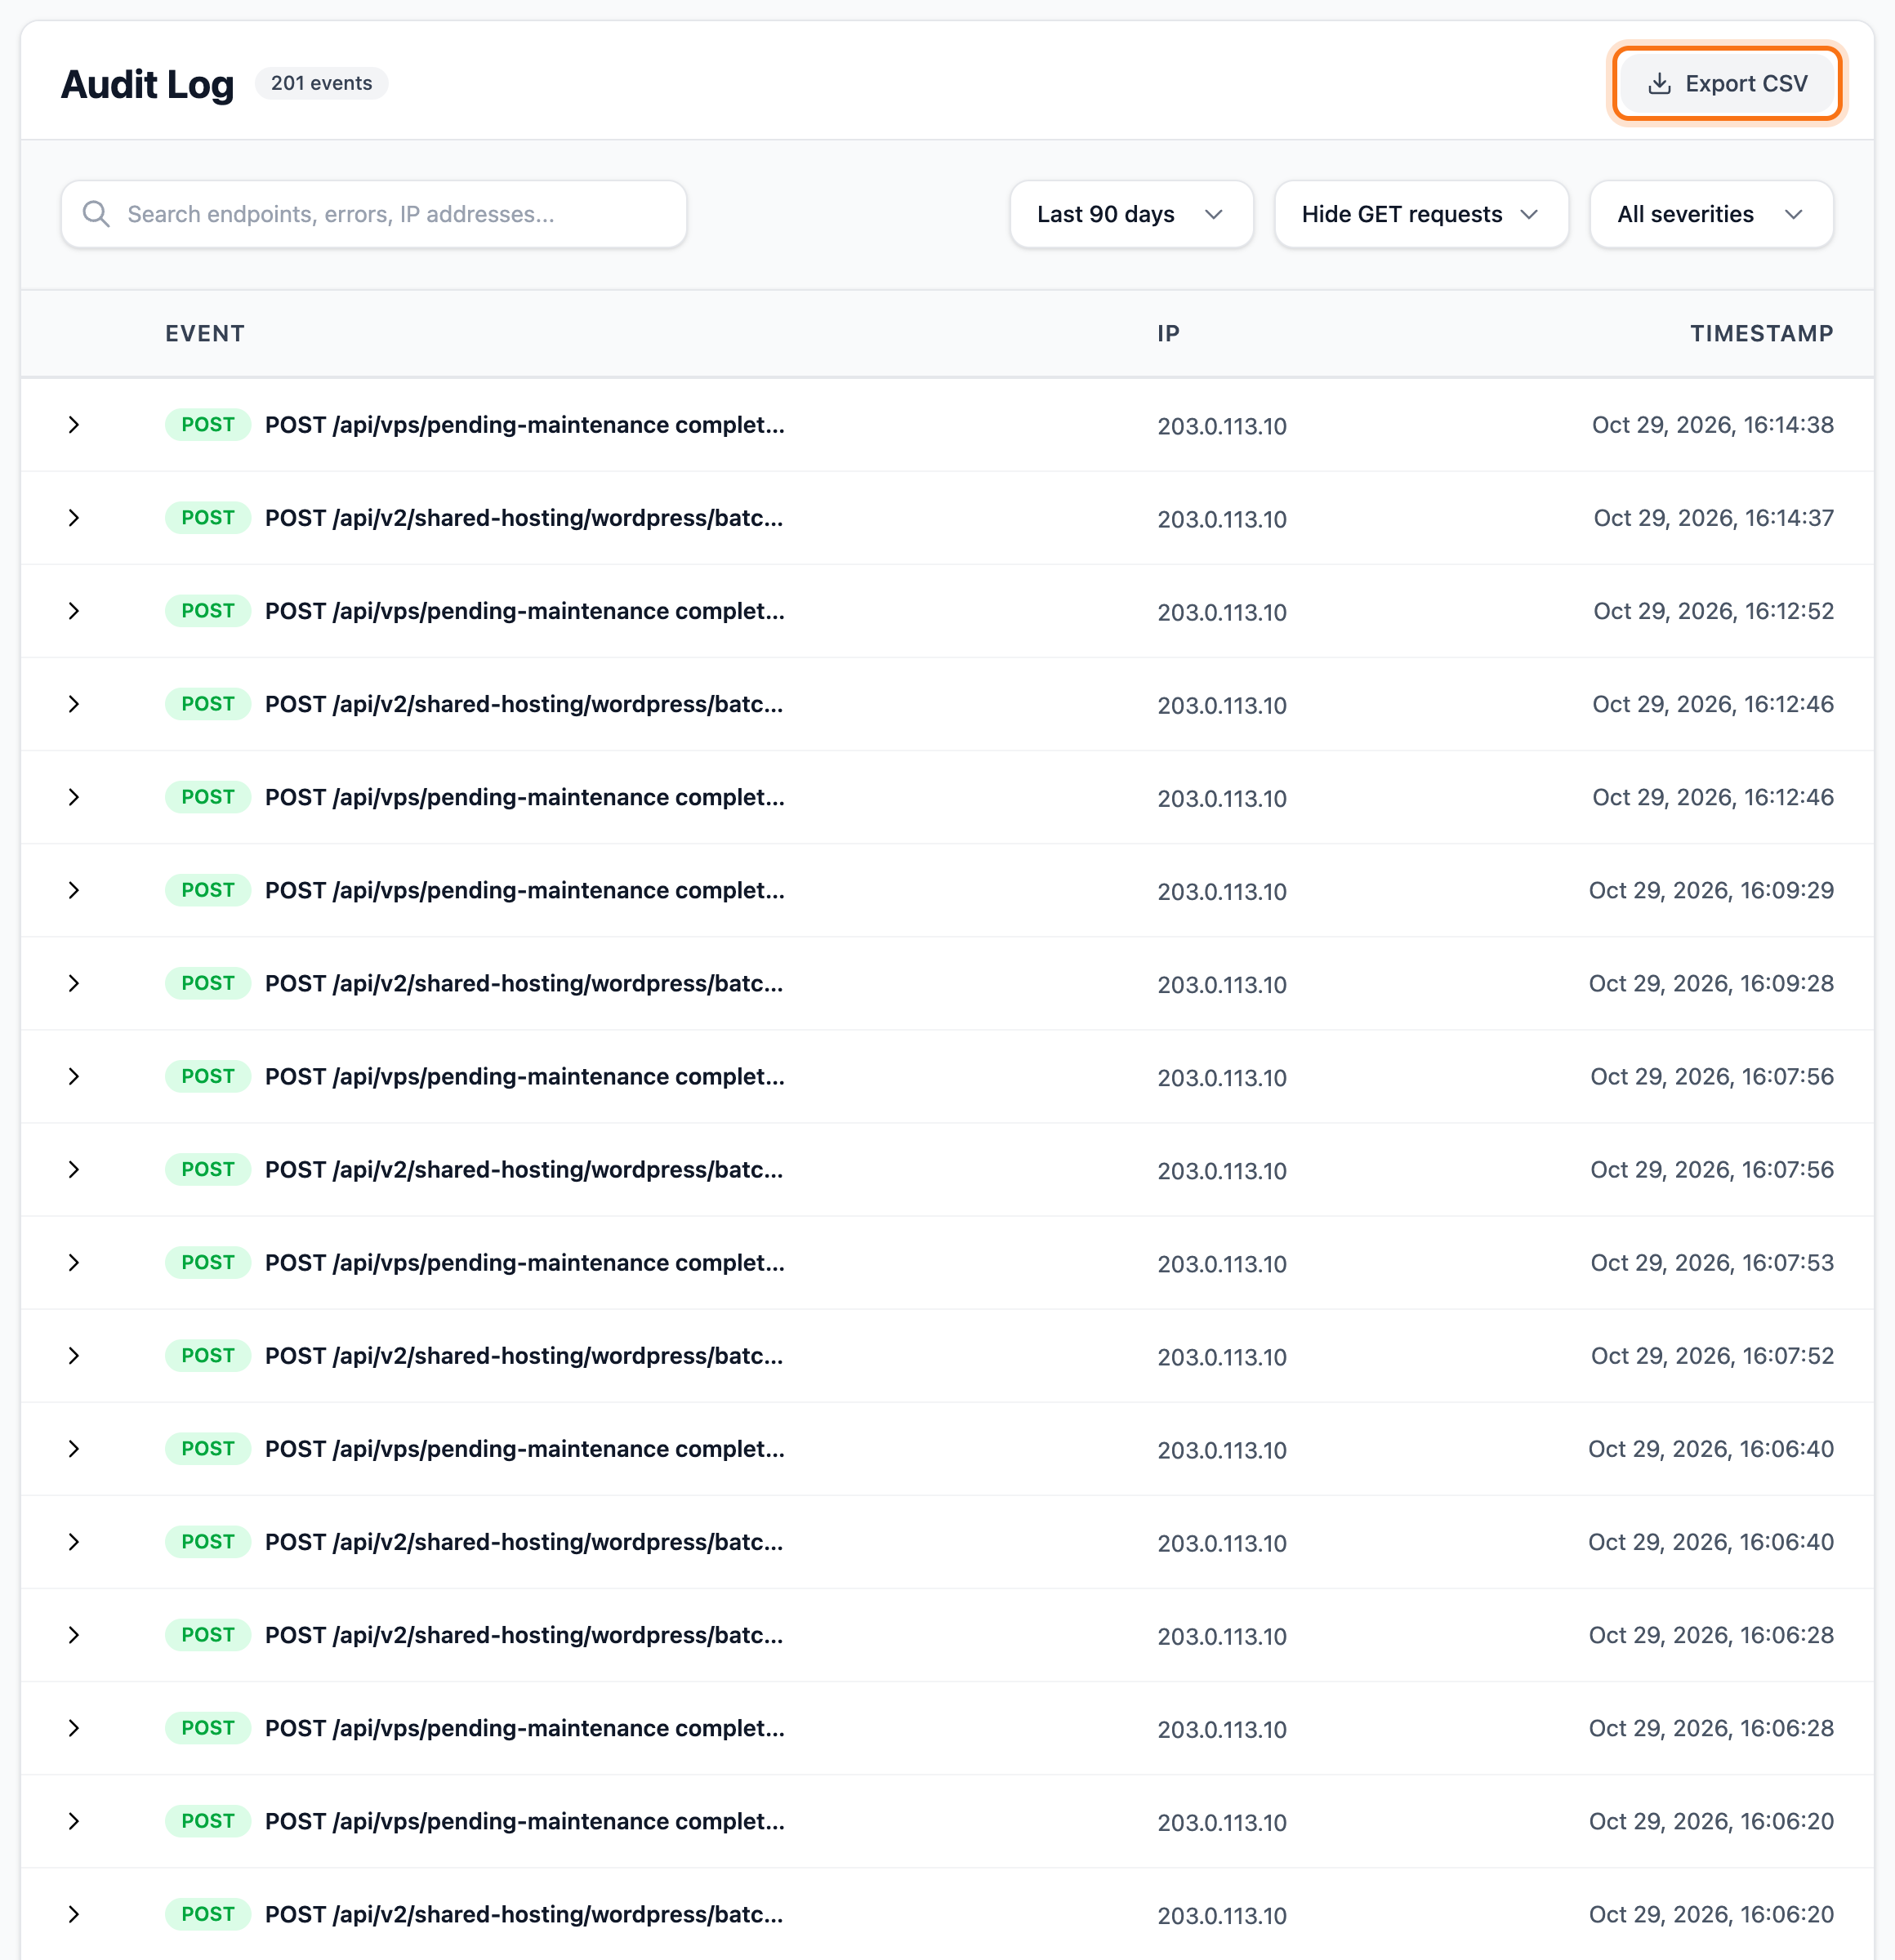Click the download icon in Export CSV
This screenshot has height=1960, width=1895.
click(x=1659, y=84)
